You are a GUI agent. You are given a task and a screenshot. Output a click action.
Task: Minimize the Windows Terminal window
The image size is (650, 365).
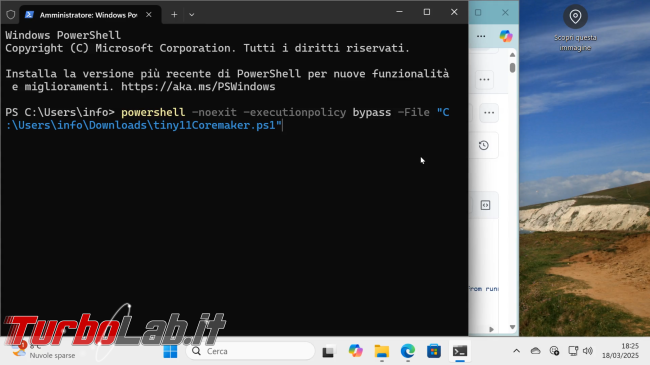[x=399, y=12]
